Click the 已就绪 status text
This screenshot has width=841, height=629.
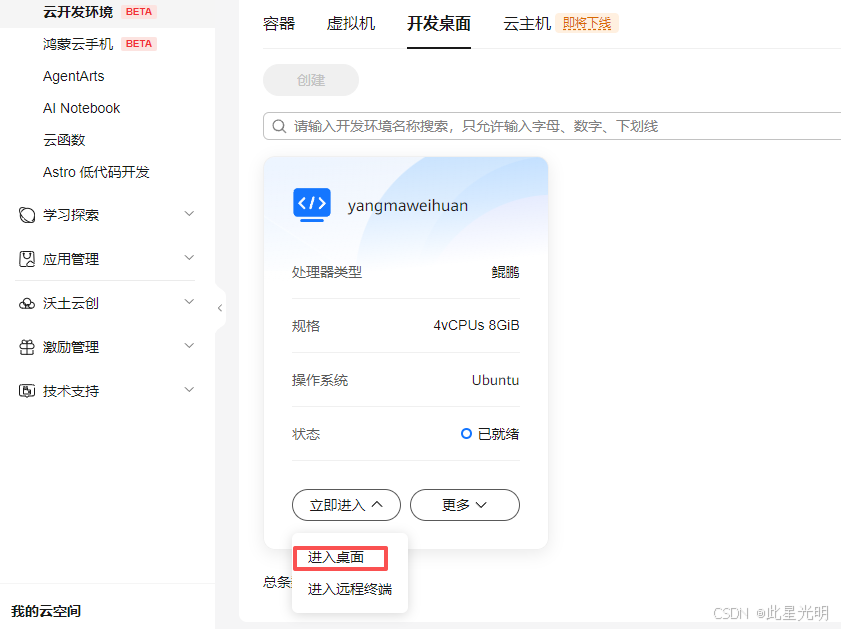(x=498, y=434)
